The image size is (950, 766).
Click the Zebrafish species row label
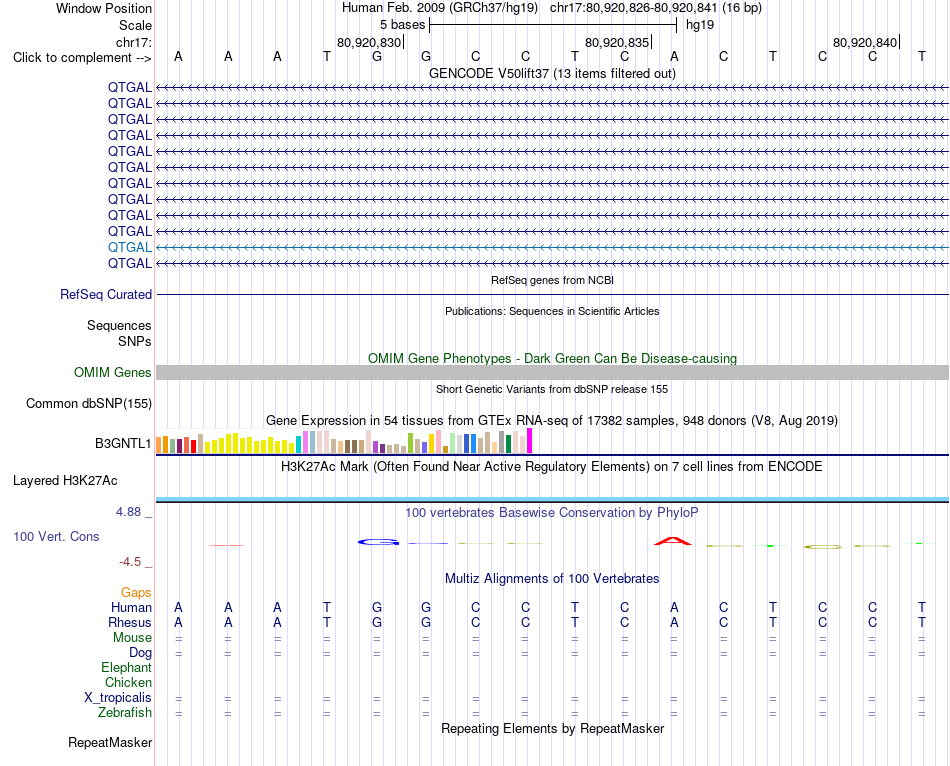[x=125, y=713]
